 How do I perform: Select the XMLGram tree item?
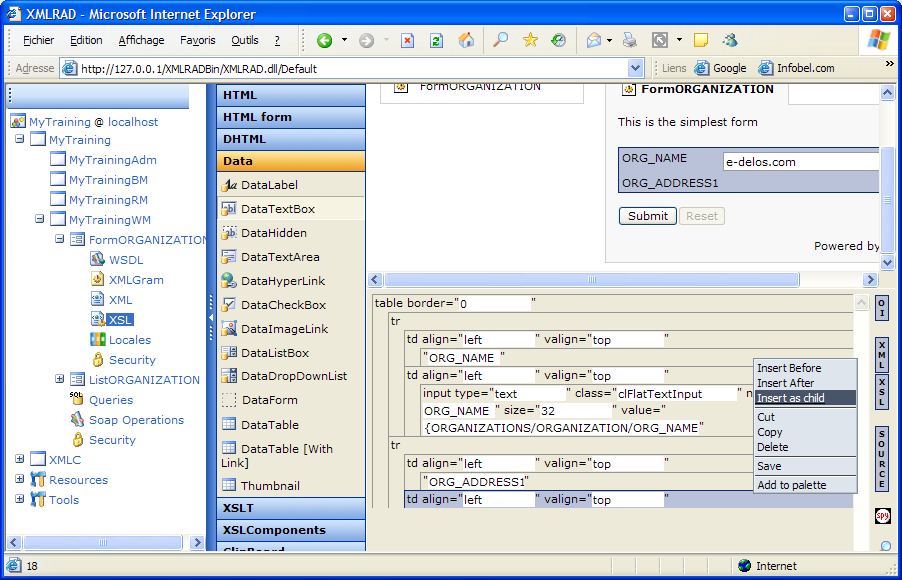click(x=135, y=280)
